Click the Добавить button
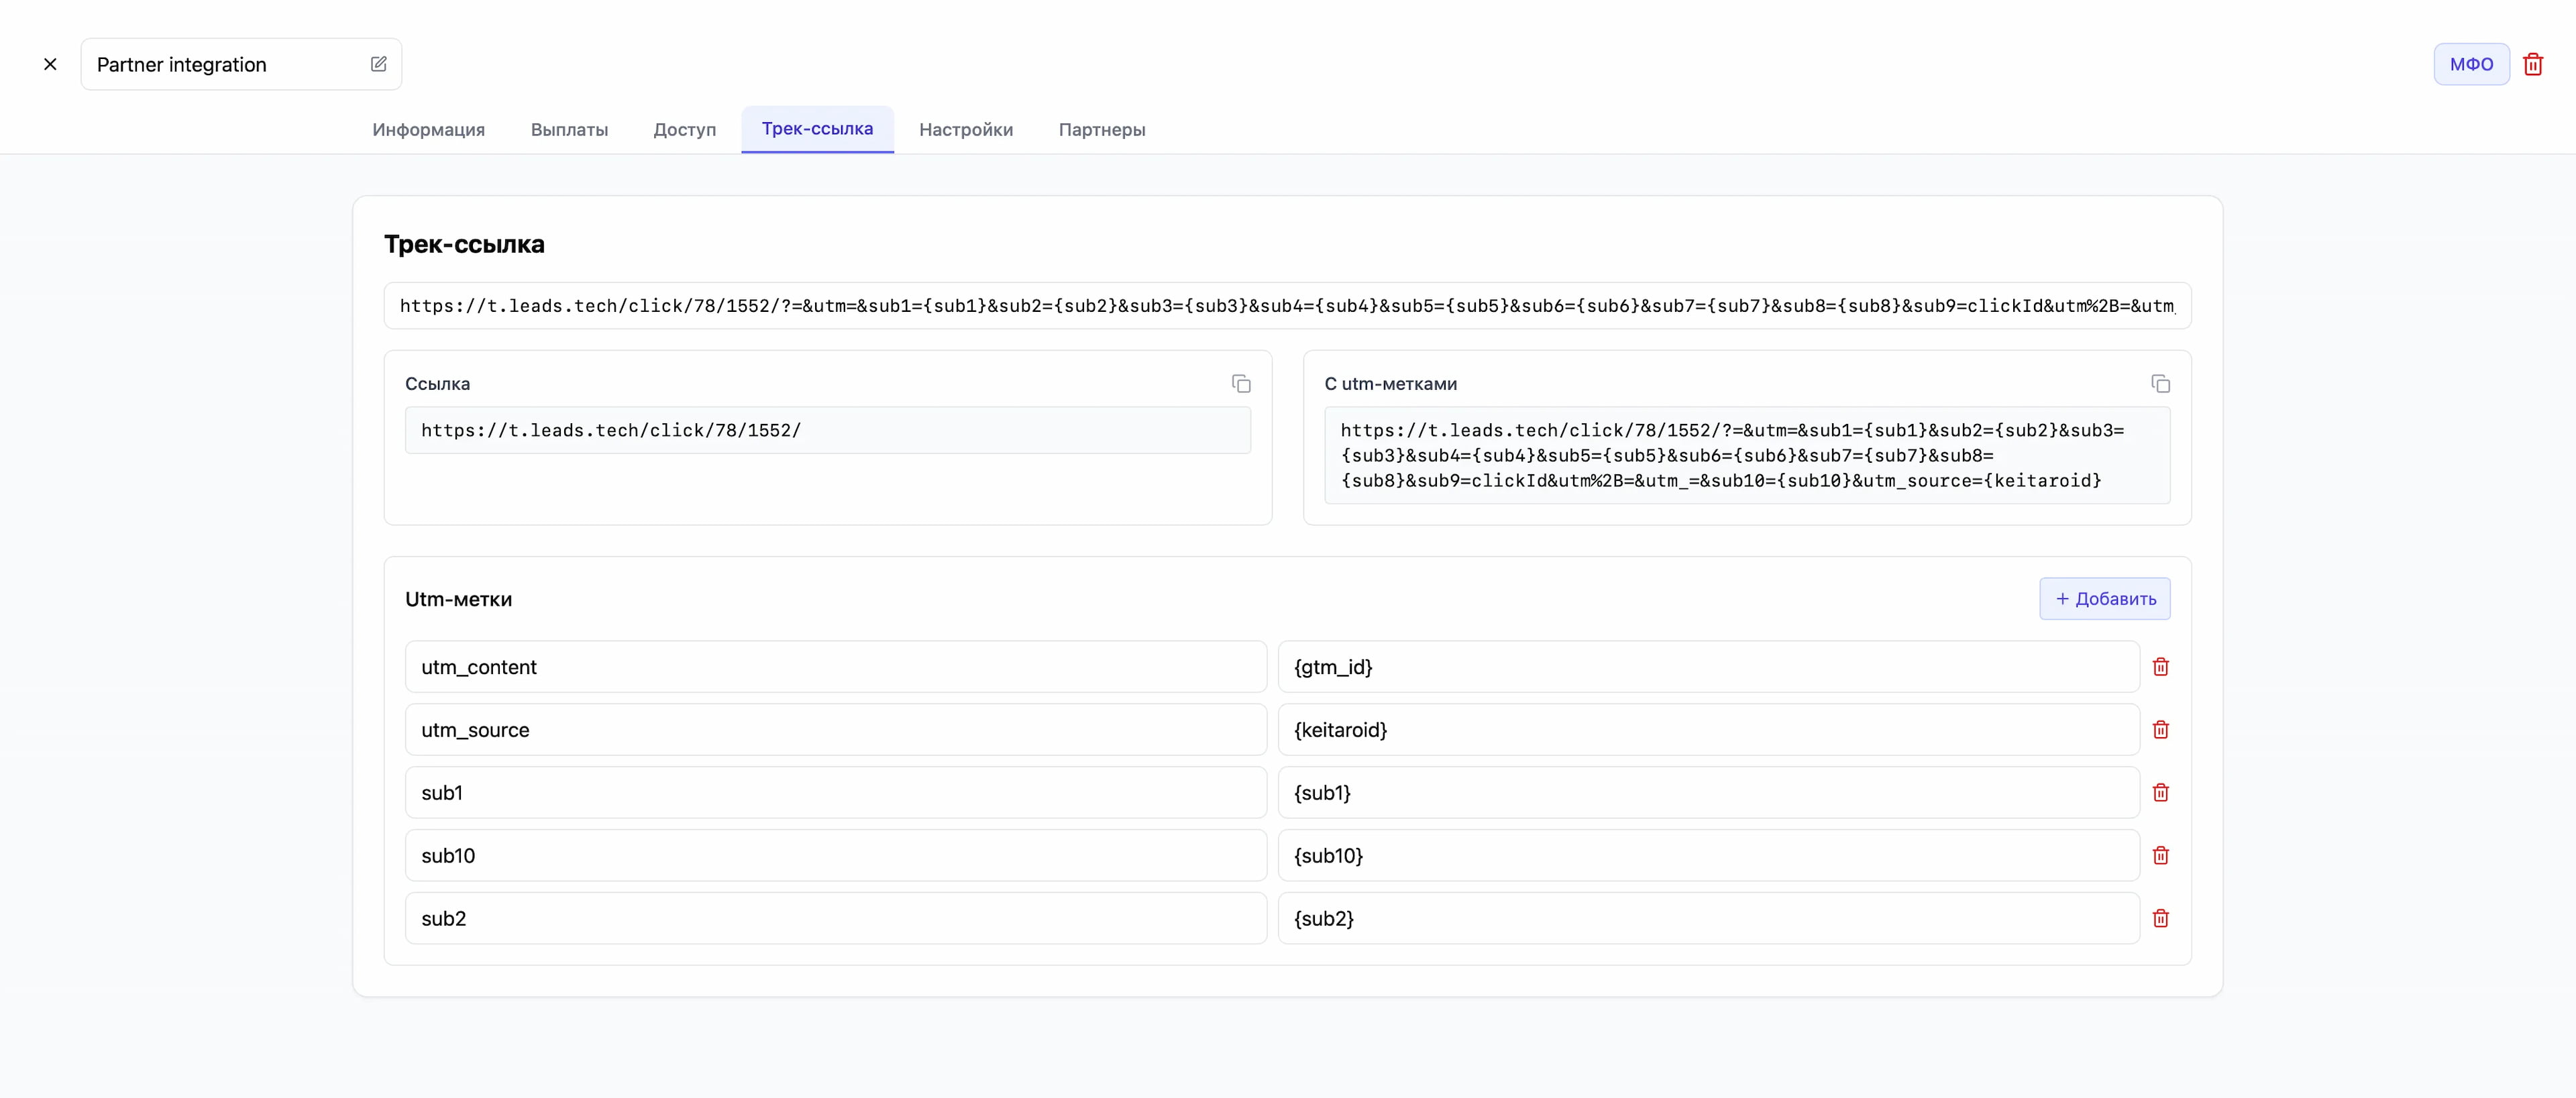Image resolution: width=2576 pixels, height=1098 pixels. 2104,599
